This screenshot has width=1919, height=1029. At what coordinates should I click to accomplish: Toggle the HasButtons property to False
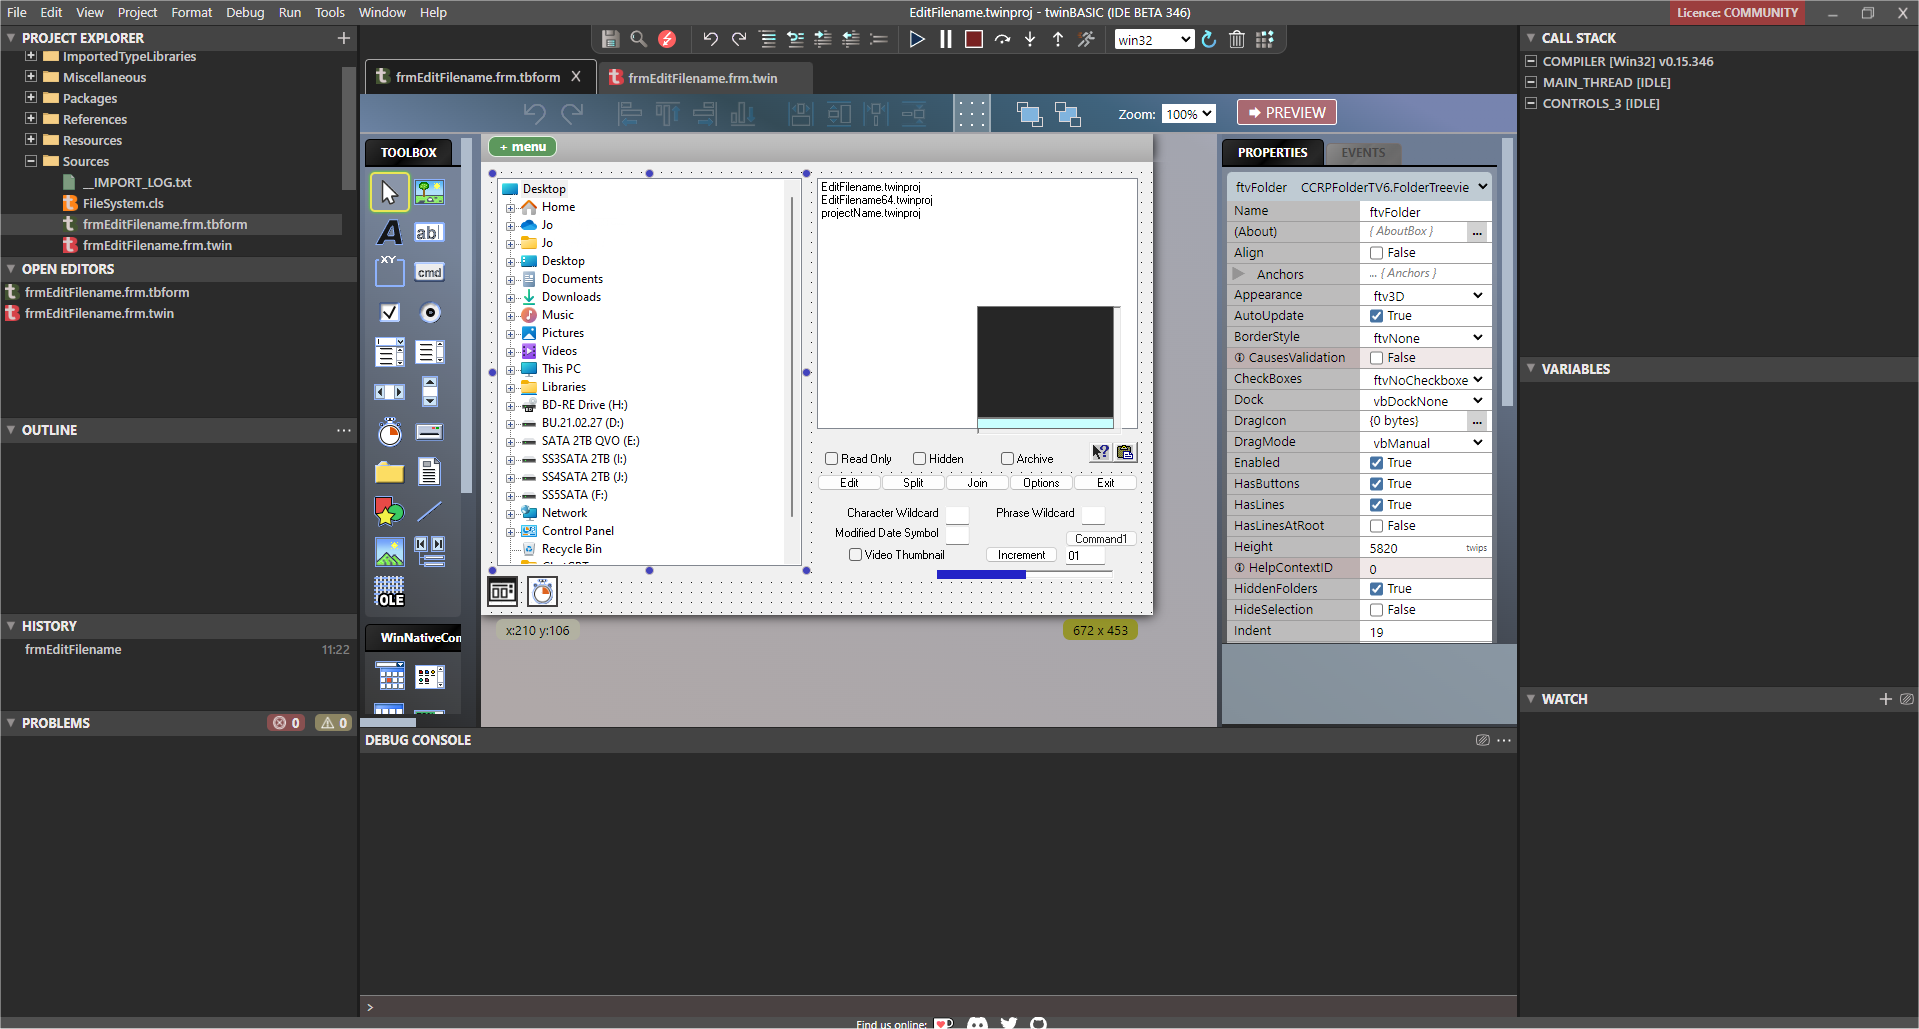(x=1377, y=483)
